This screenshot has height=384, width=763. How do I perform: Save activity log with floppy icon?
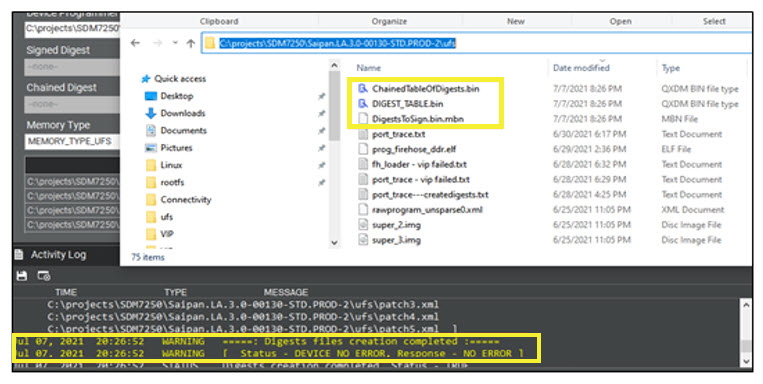click(x=22, y=276)
